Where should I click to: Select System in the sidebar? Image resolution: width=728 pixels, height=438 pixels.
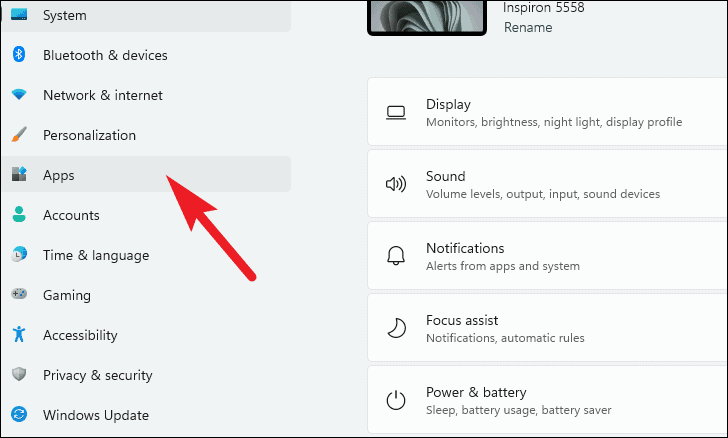(65, 15)
